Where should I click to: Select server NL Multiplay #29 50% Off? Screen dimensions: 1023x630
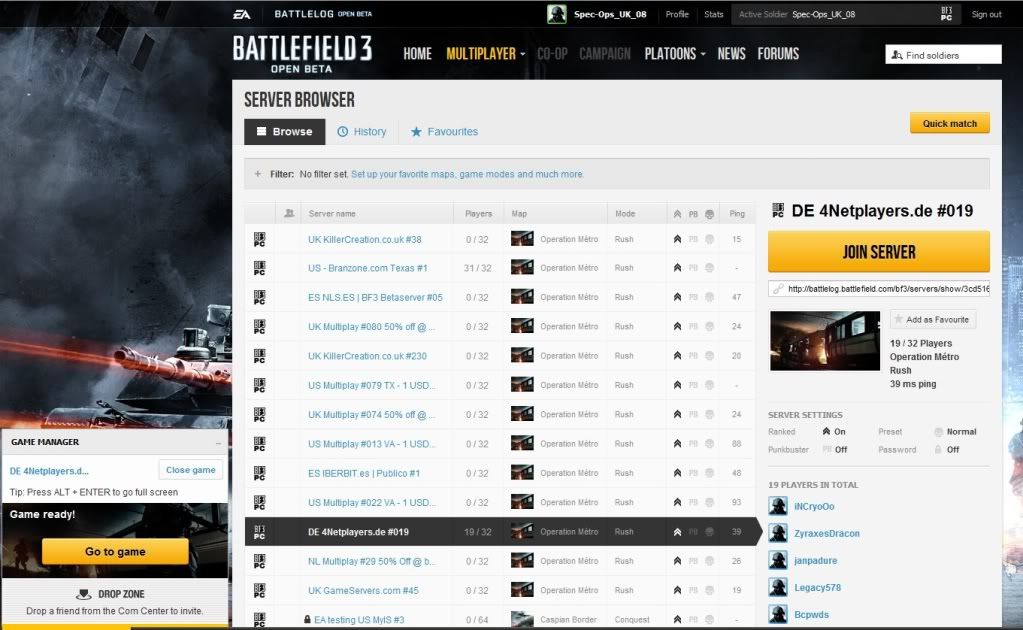point(371,561)
